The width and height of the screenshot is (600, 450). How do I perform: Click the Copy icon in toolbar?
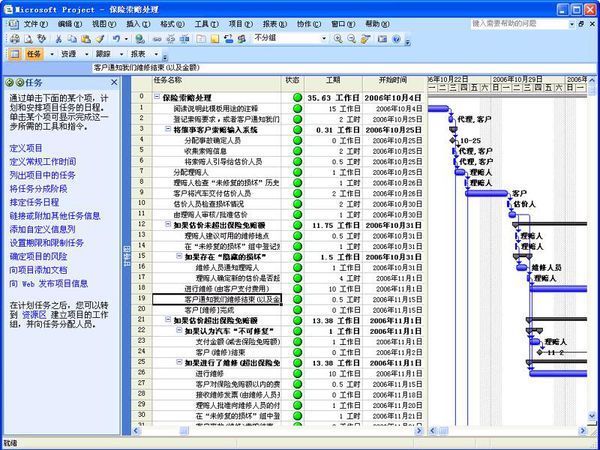pos(72,39)
